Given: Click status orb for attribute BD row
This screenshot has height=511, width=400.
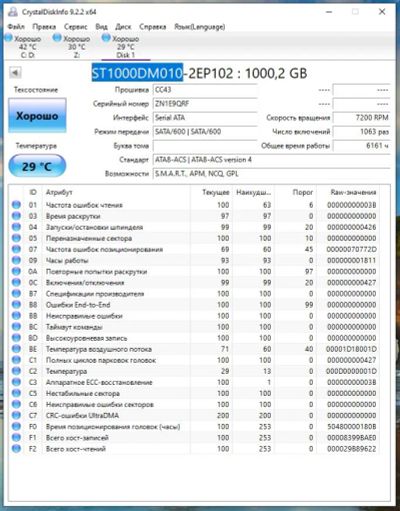Looking at the screenshot, I should click(16, 338).
